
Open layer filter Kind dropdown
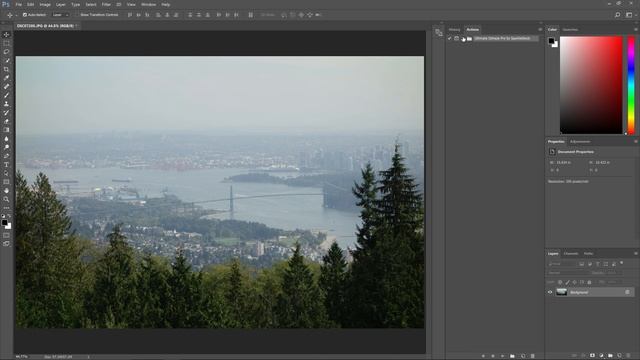point(561,264)
